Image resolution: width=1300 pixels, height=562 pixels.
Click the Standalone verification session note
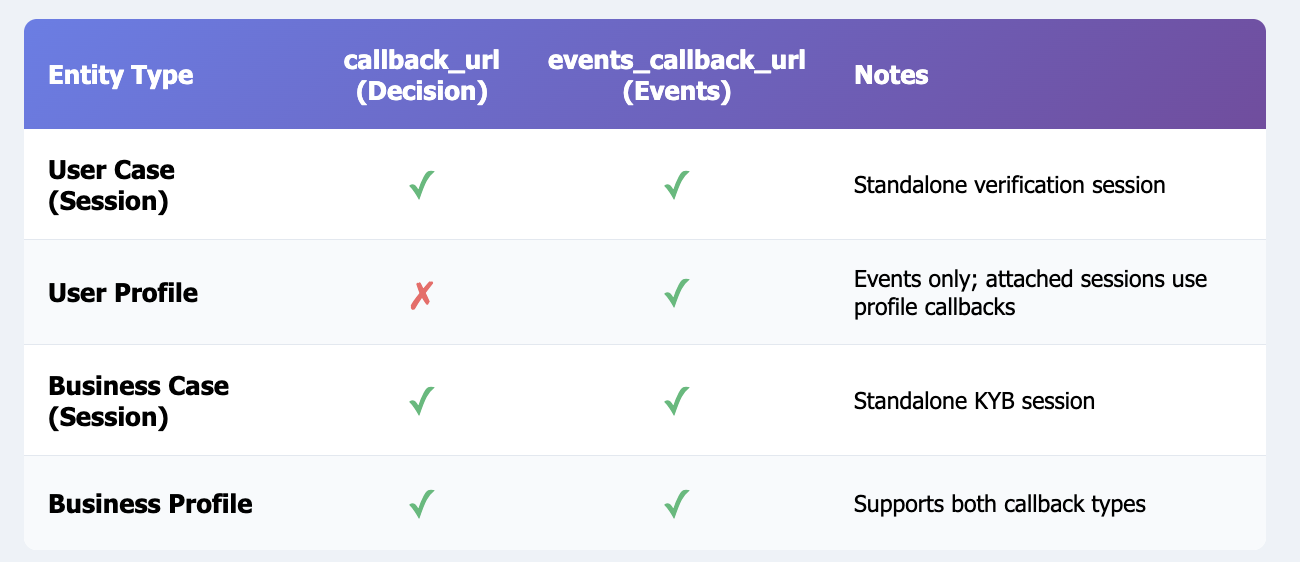tap(1009, 185)
